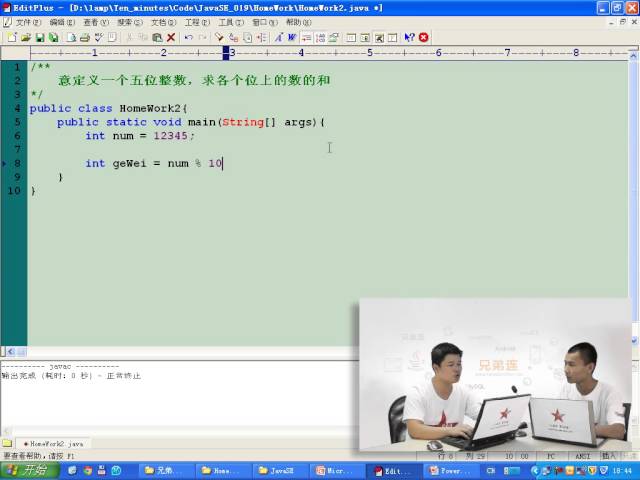The image size is (640, 480).
Task: Open the 查看(V) menu
Action: click(x=96, y=22)
